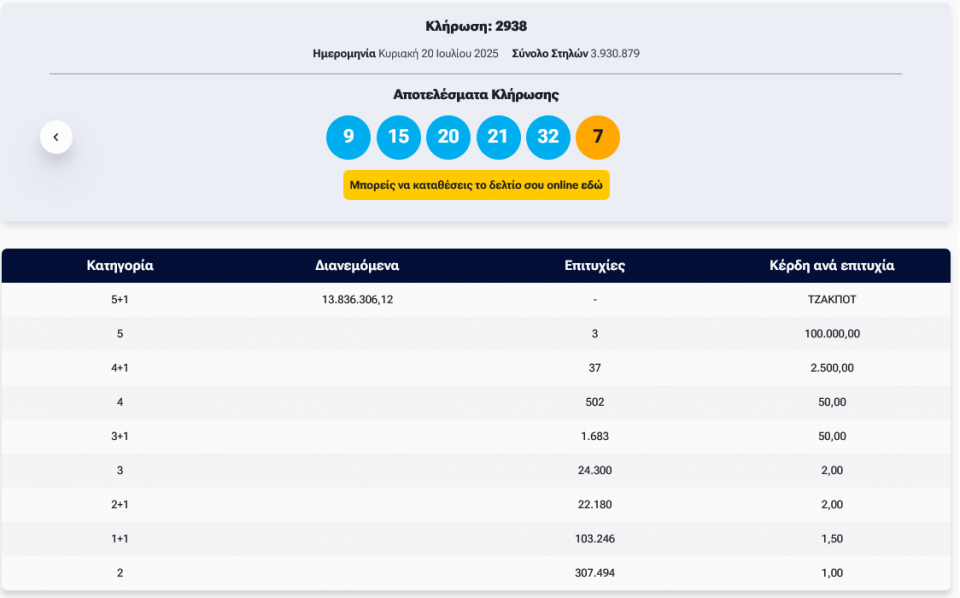Select the Επιτυχίες column header

tap(594, 266)
